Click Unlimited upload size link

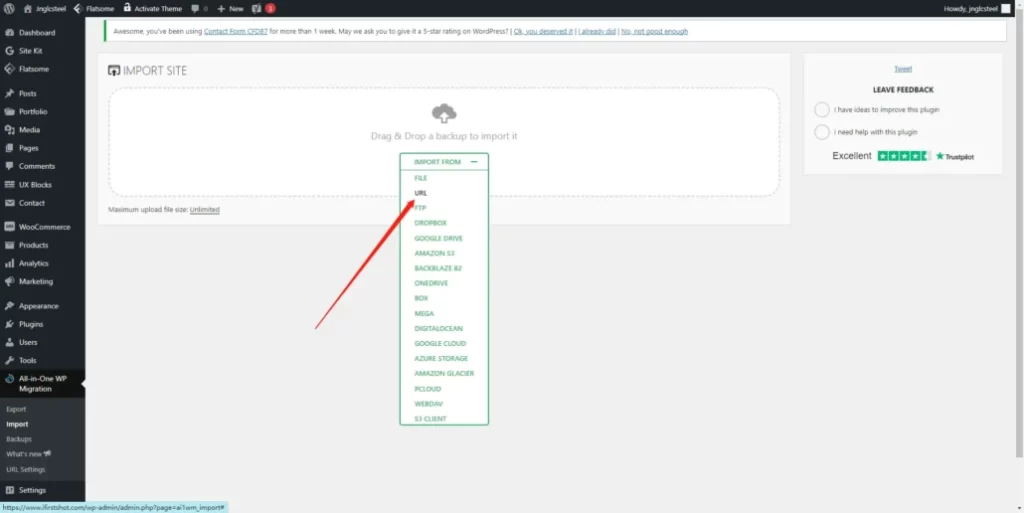[x=204, y=210]
